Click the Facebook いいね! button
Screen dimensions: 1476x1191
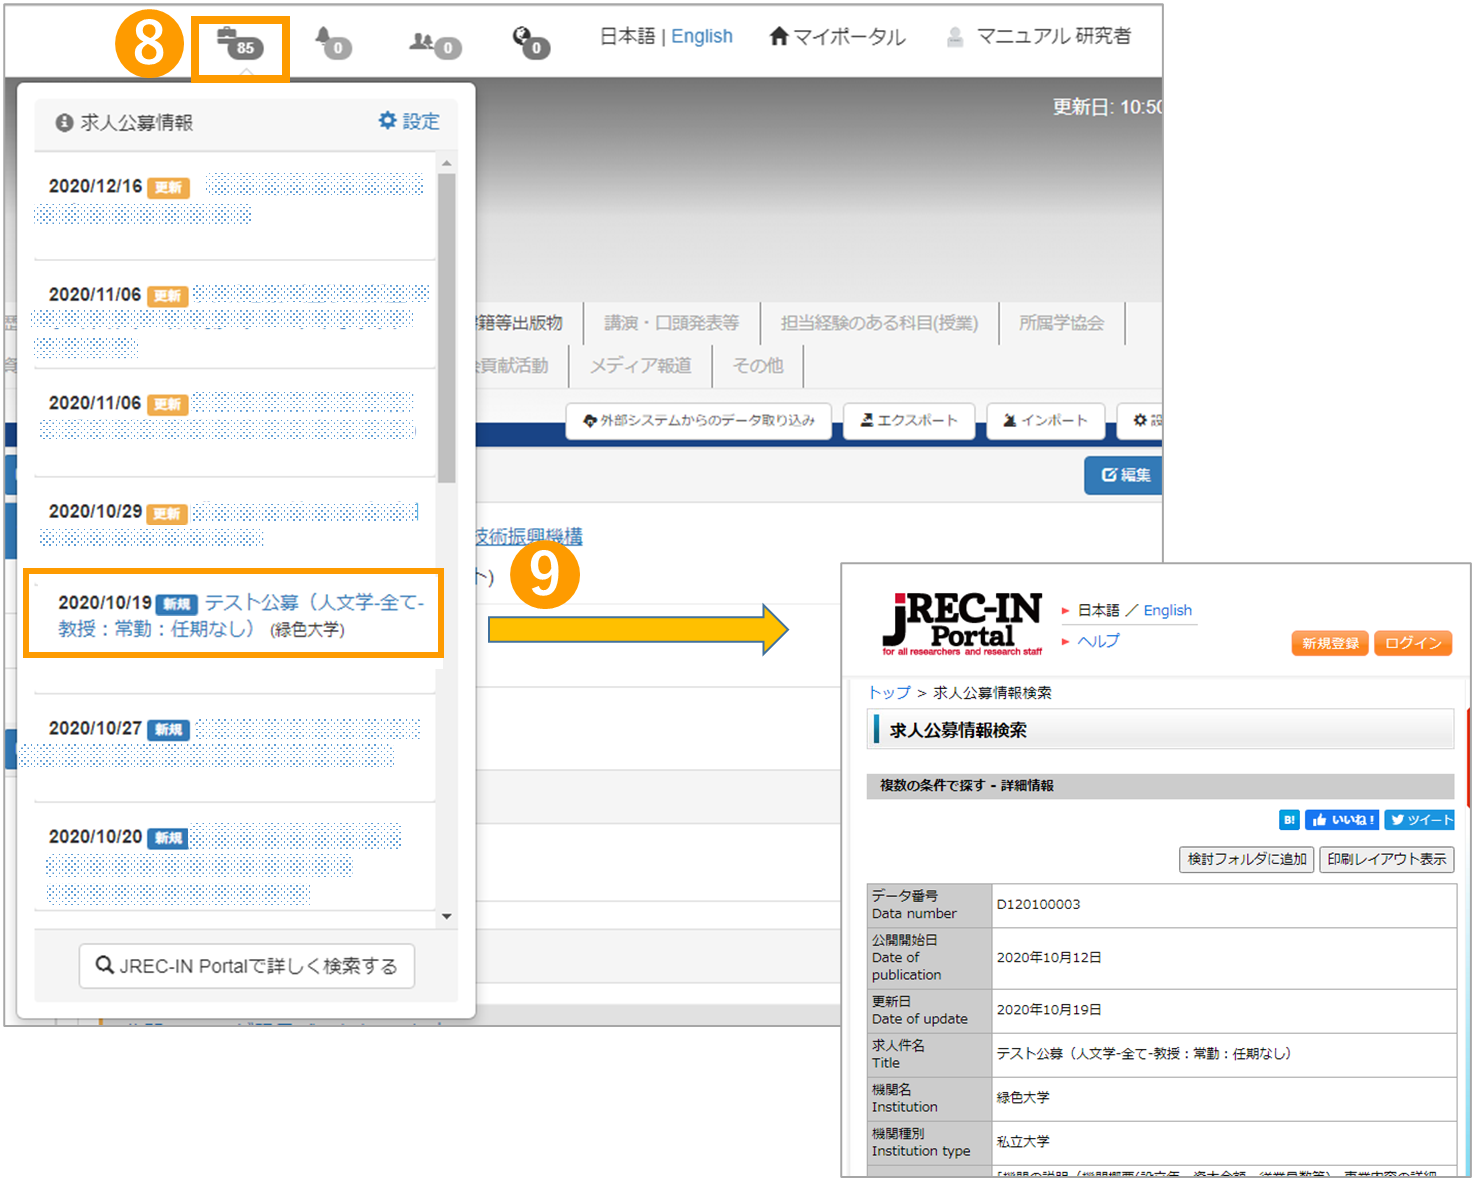tap(1342, 820)
